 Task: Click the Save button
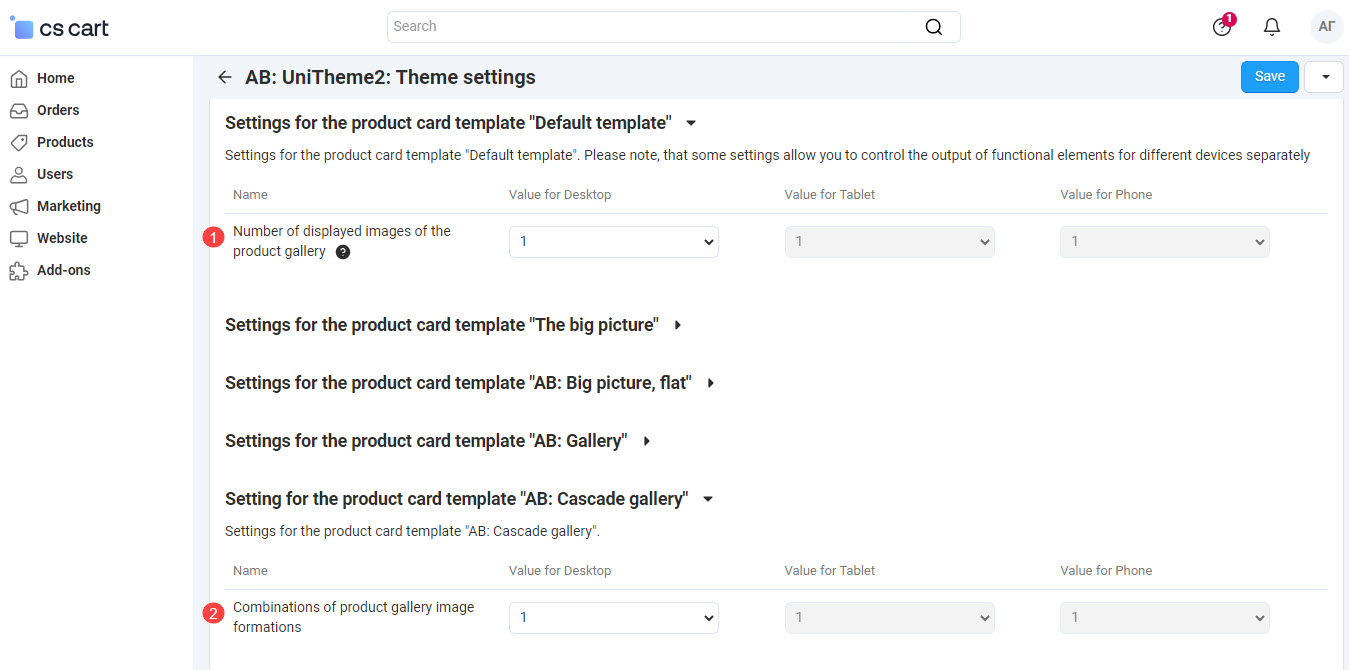click(1270, 77)
